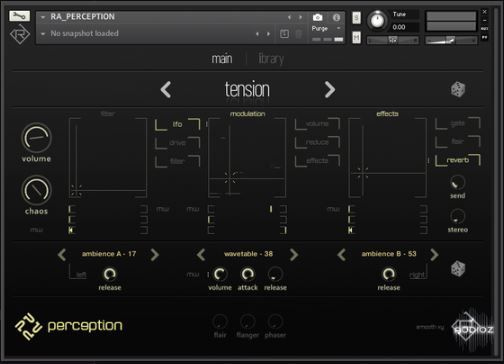Image resolution: width=504 pixels, height=364 pixels.
Task: Click inside the modulation XY pad
Action: click(247, 157)
